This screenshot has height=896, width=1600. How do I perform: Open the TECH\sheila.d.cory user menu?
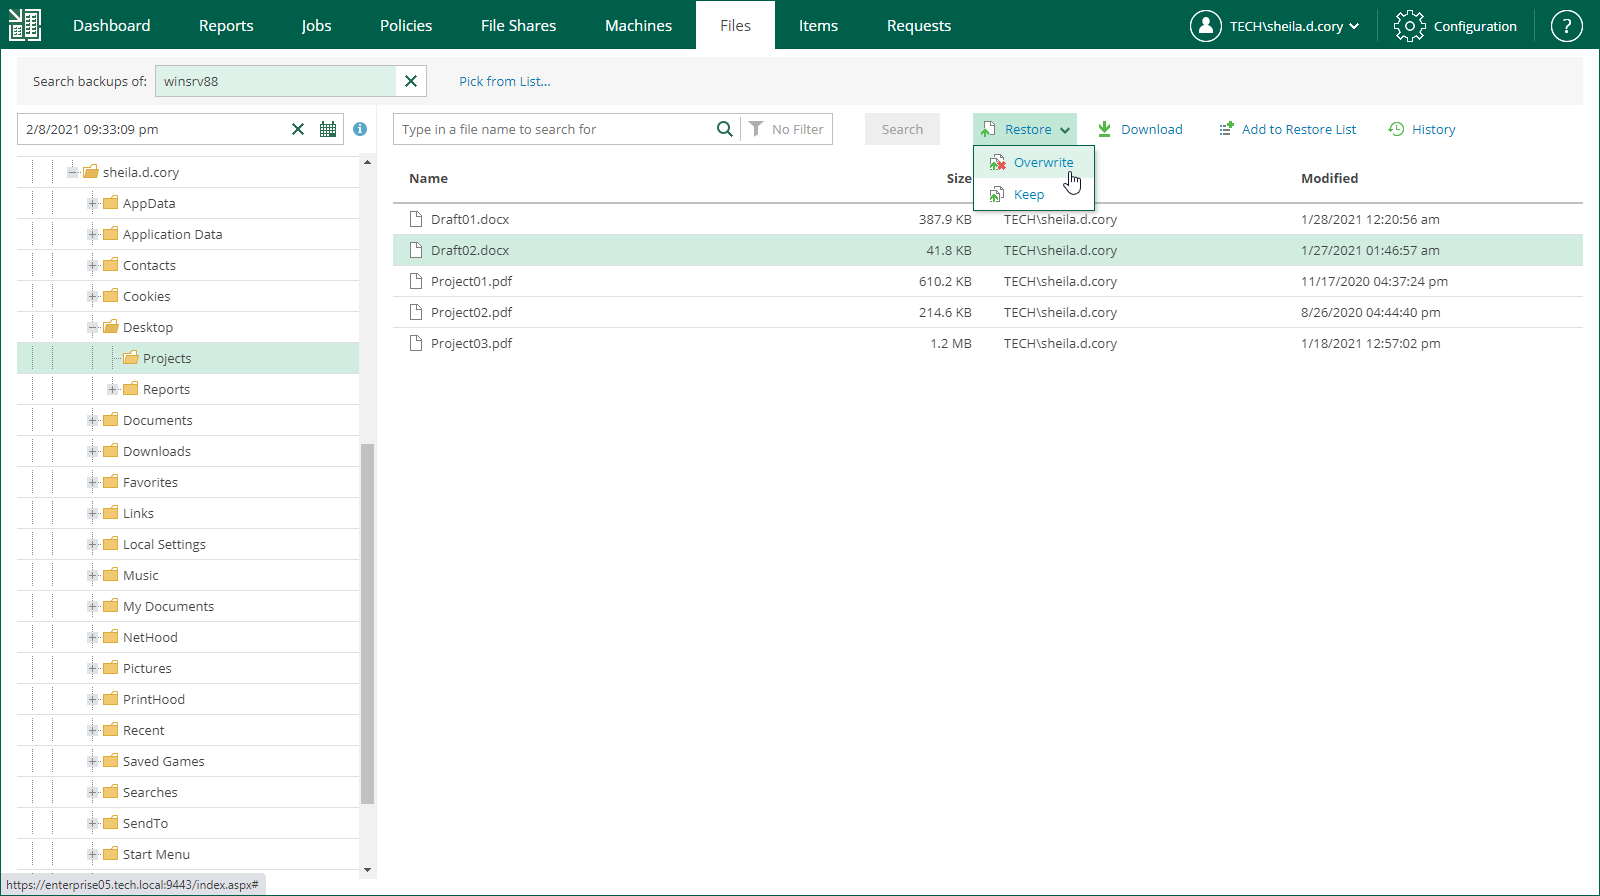[x=1275, y=26]
